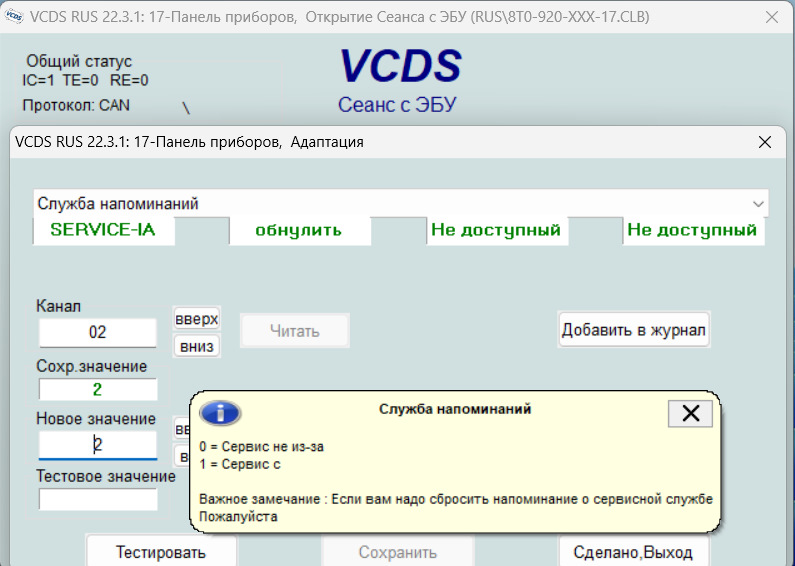The height and width of the screenshot is (566, 795).
Task: Click the Протокол: CAN text
Action: pos(76,105)
